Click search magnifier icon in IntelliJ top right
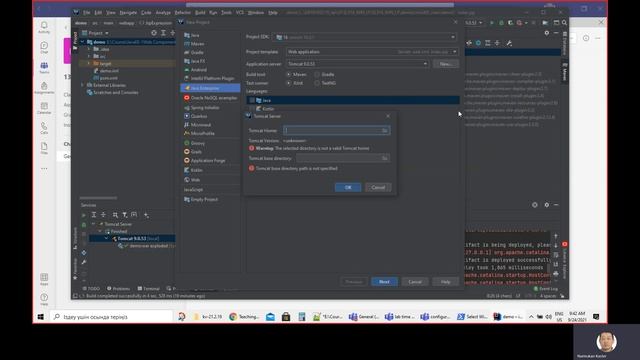This screenshot has width=640, height=360. click(564, 23)
